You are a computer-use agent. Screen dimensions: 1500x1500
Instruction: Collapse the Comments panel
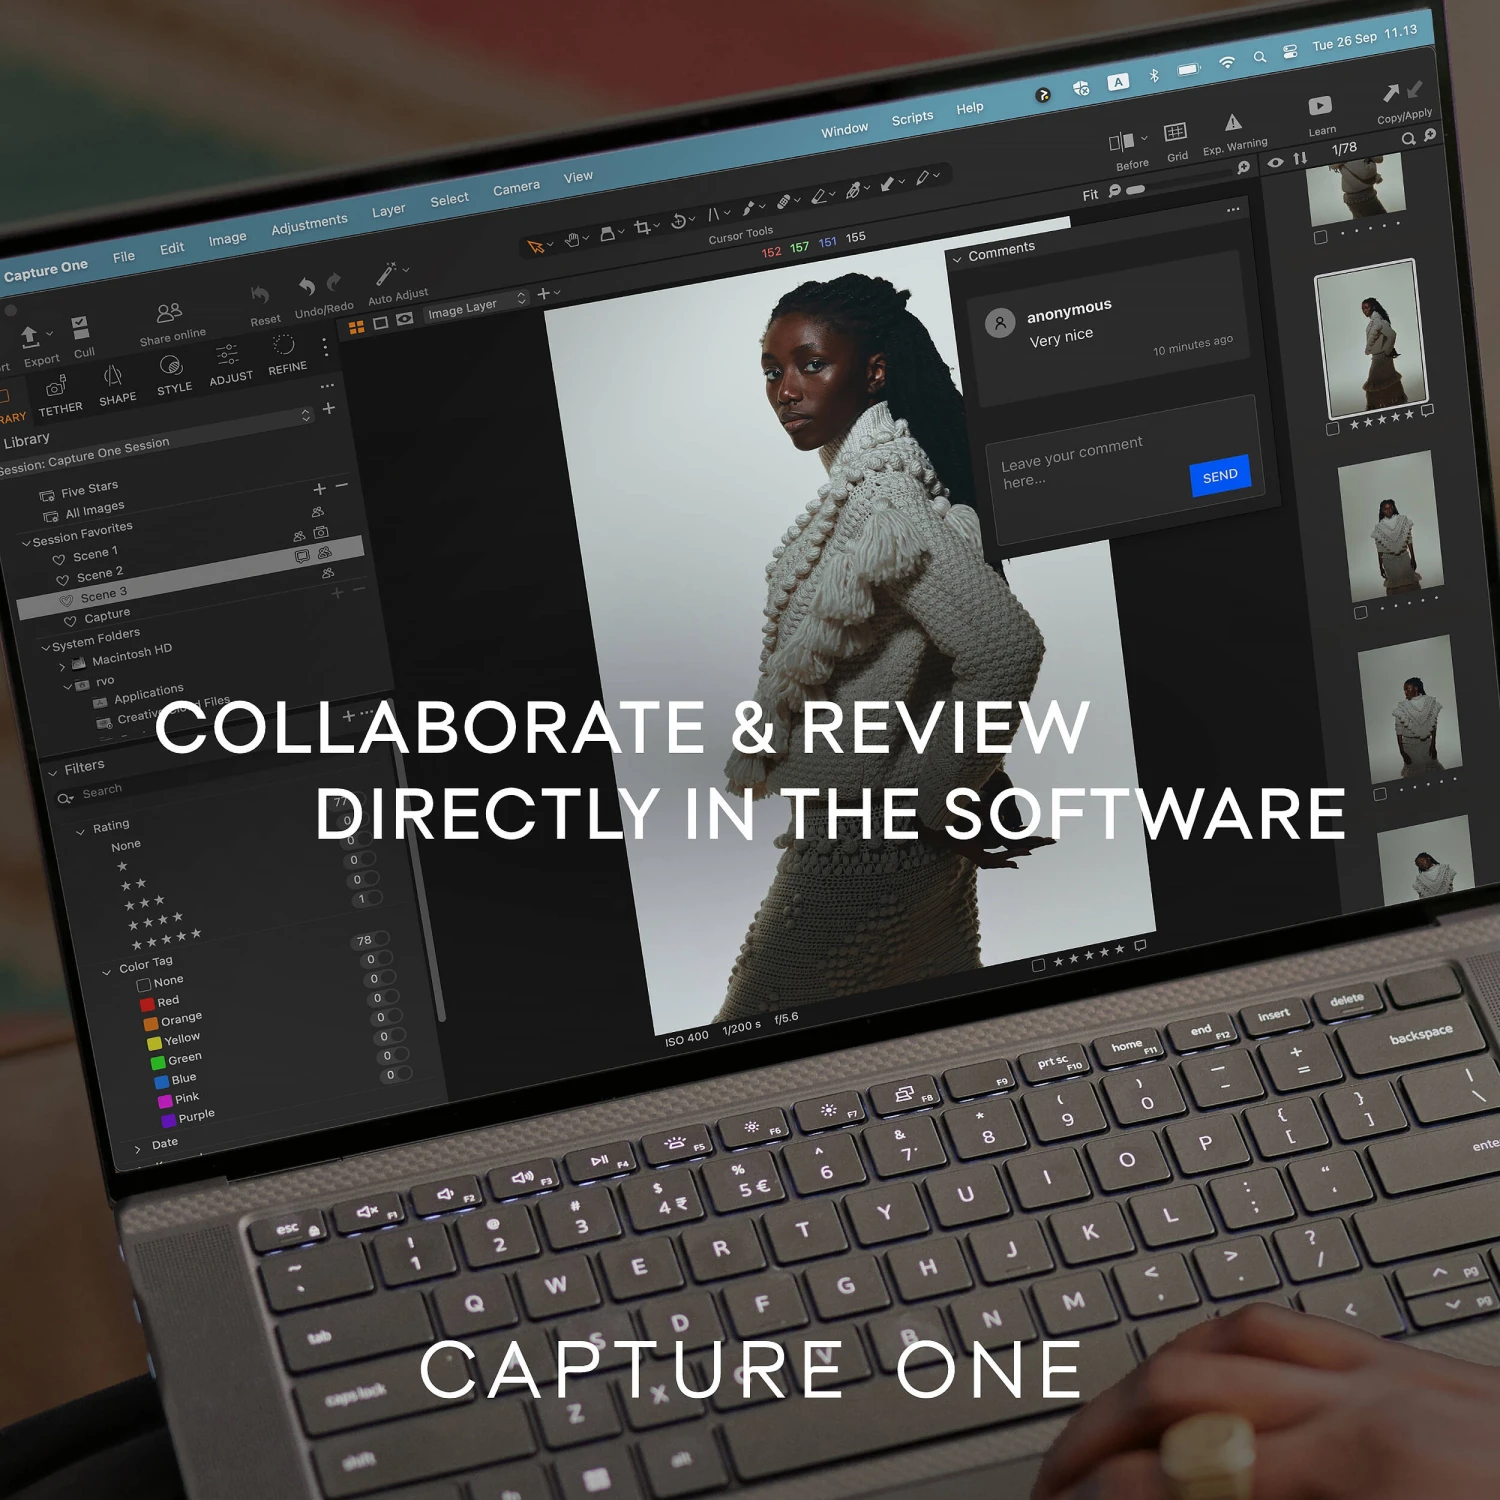pos(957,258)
